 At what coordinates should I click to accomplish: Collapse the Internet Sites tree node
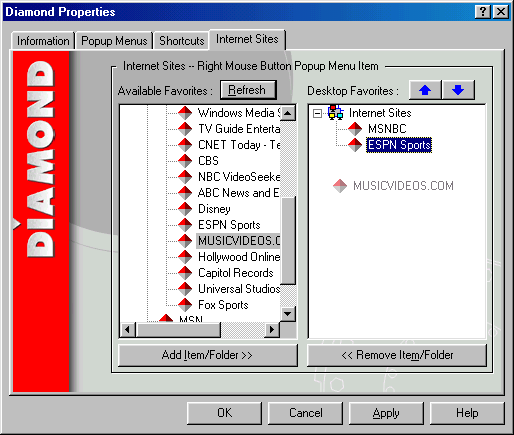point(317,114)
